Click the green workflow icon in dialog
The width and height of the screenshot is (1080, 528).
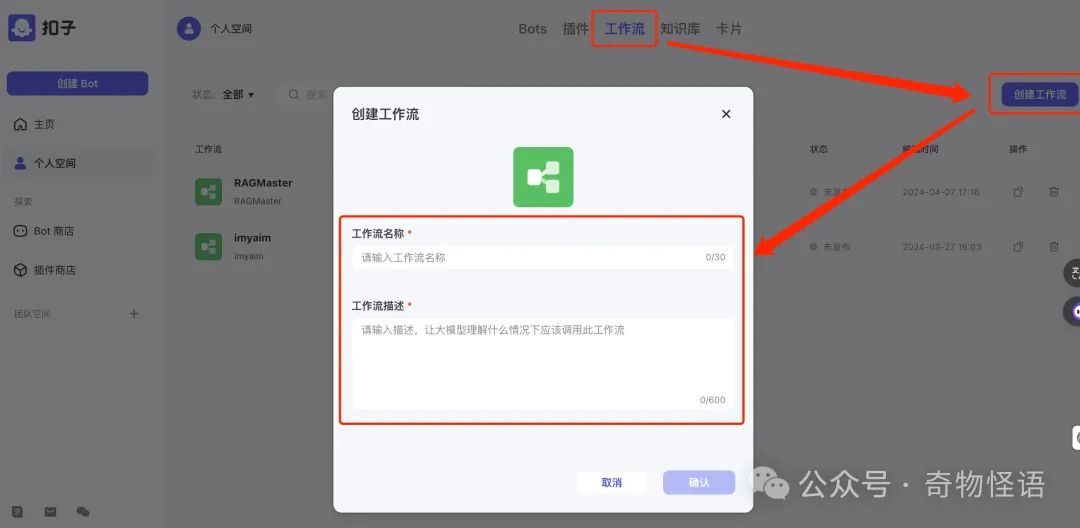[543, 177]
